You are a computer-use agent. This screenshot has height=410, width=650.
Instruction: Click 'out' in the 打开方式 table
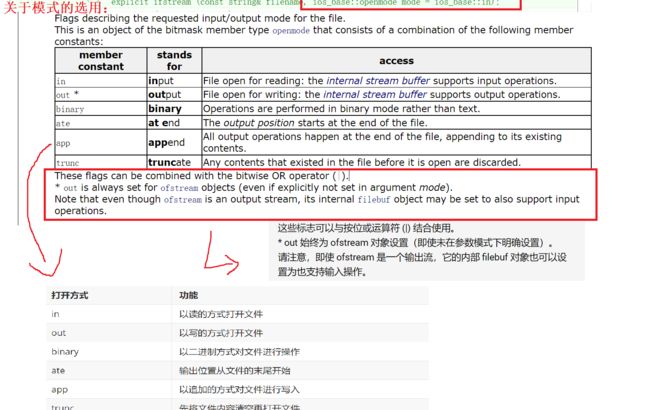click(59, 333)
